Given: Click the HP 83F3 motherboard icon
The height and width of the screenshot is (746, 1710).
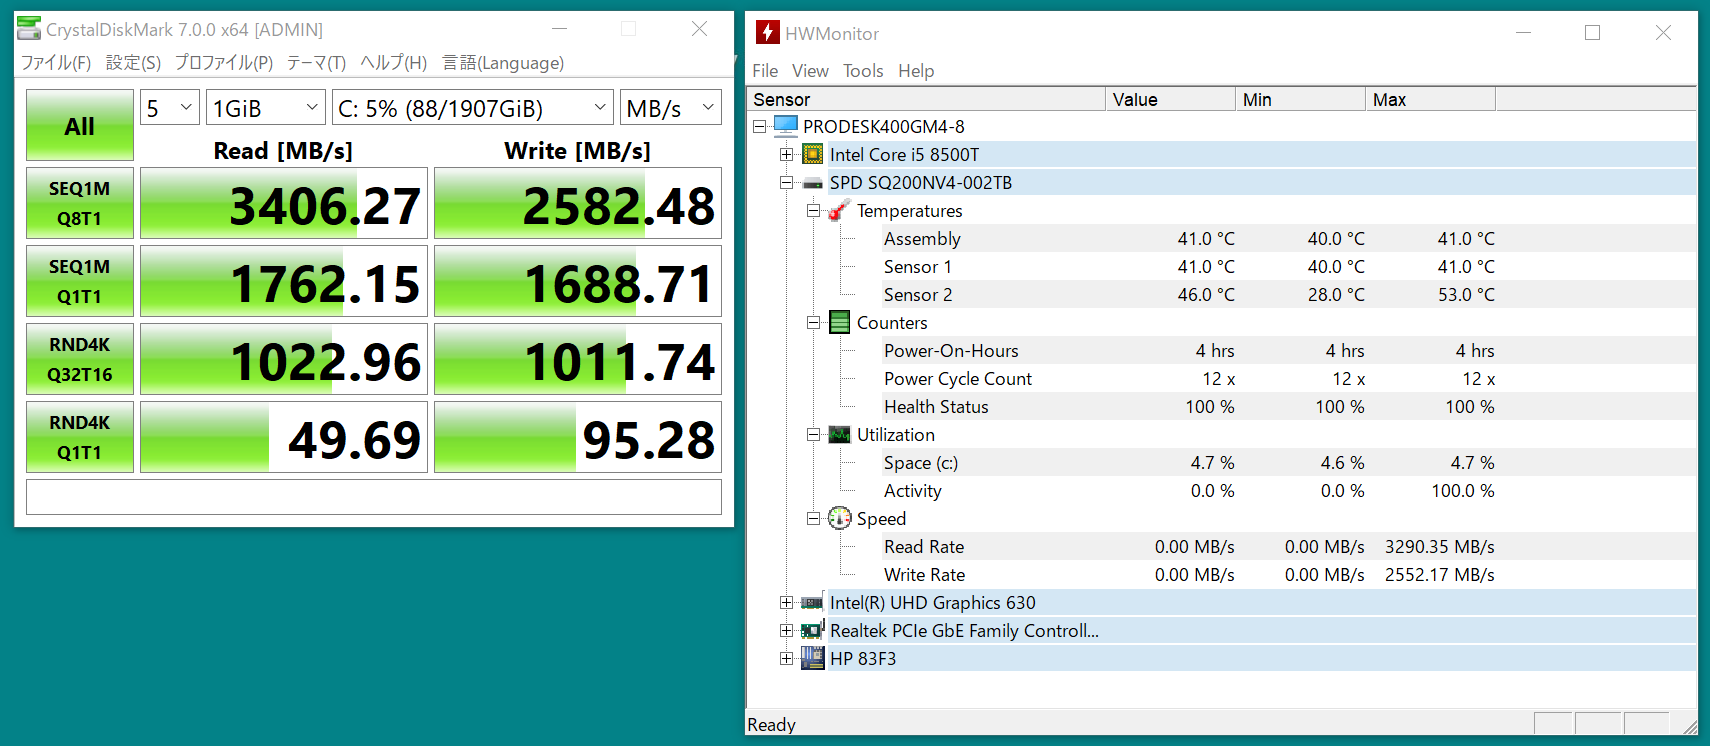Looking at the screenshot, I should tap(813, 659).
